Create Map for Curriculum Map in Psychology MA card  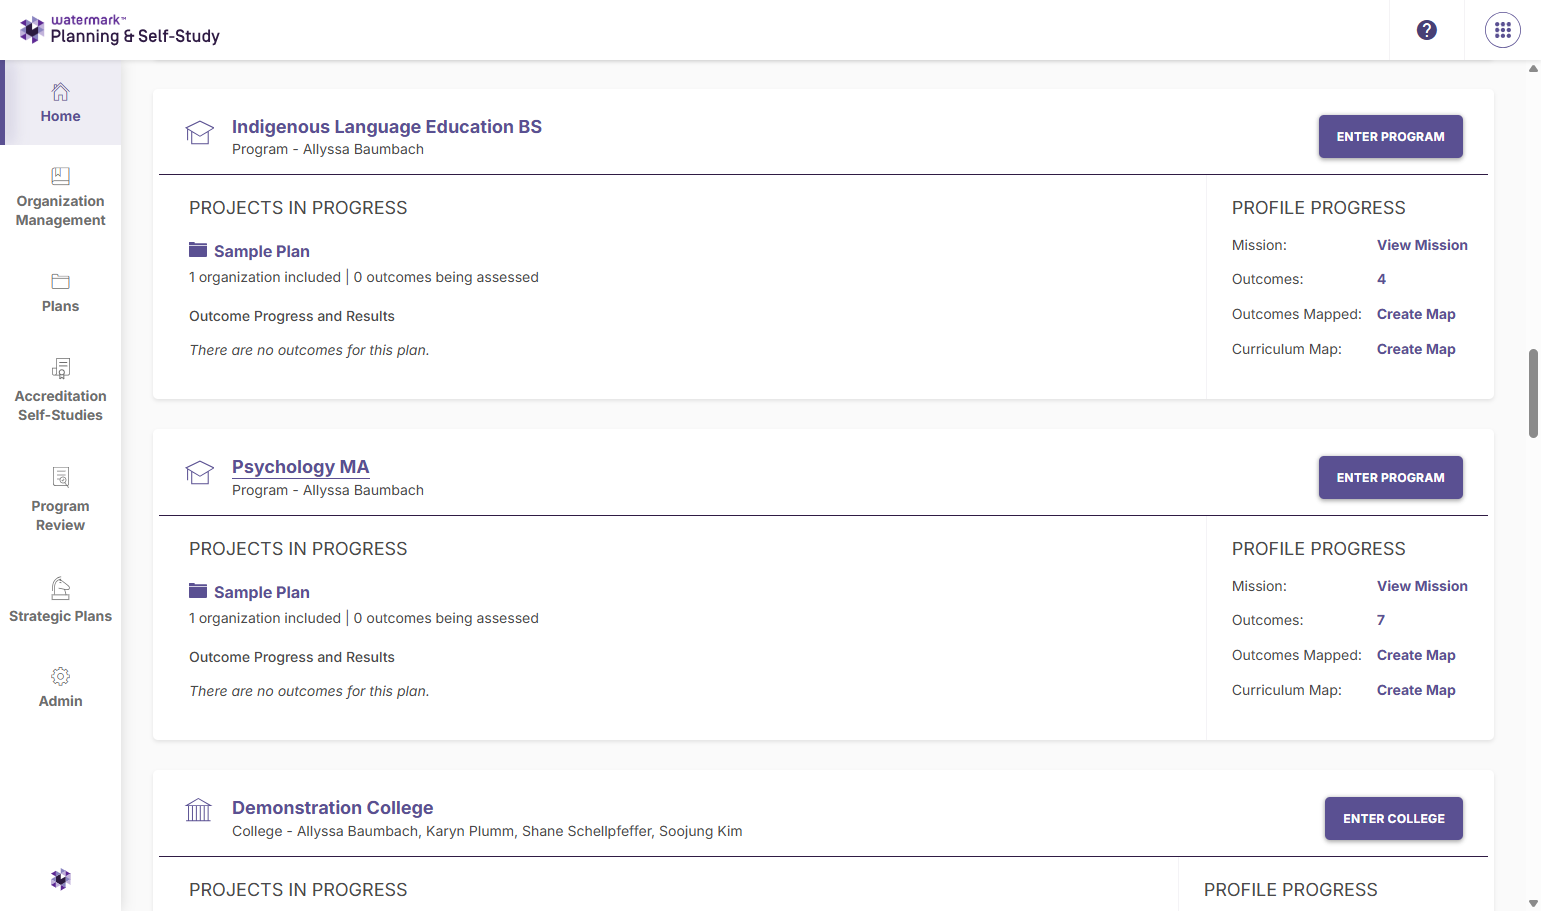click(x=1416, y=690)
